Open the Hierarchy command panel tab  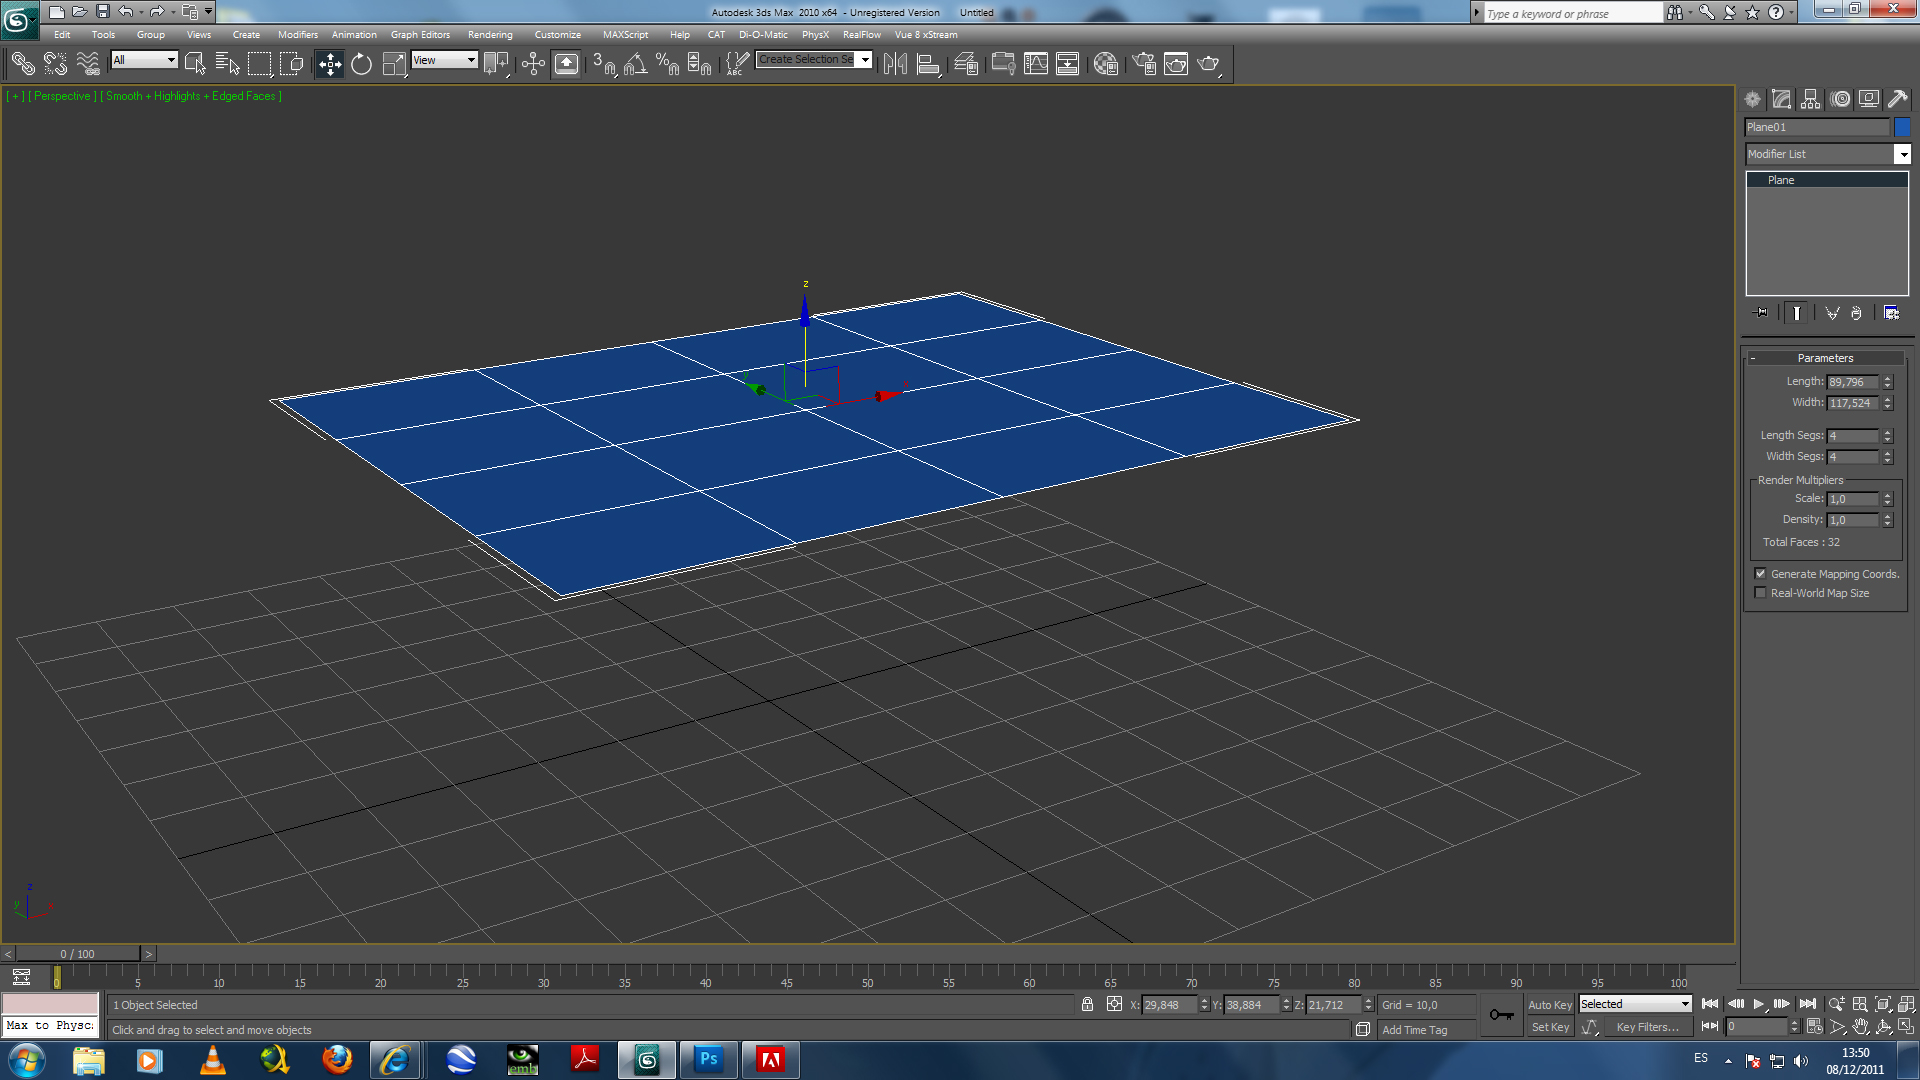pos(1810,99)
